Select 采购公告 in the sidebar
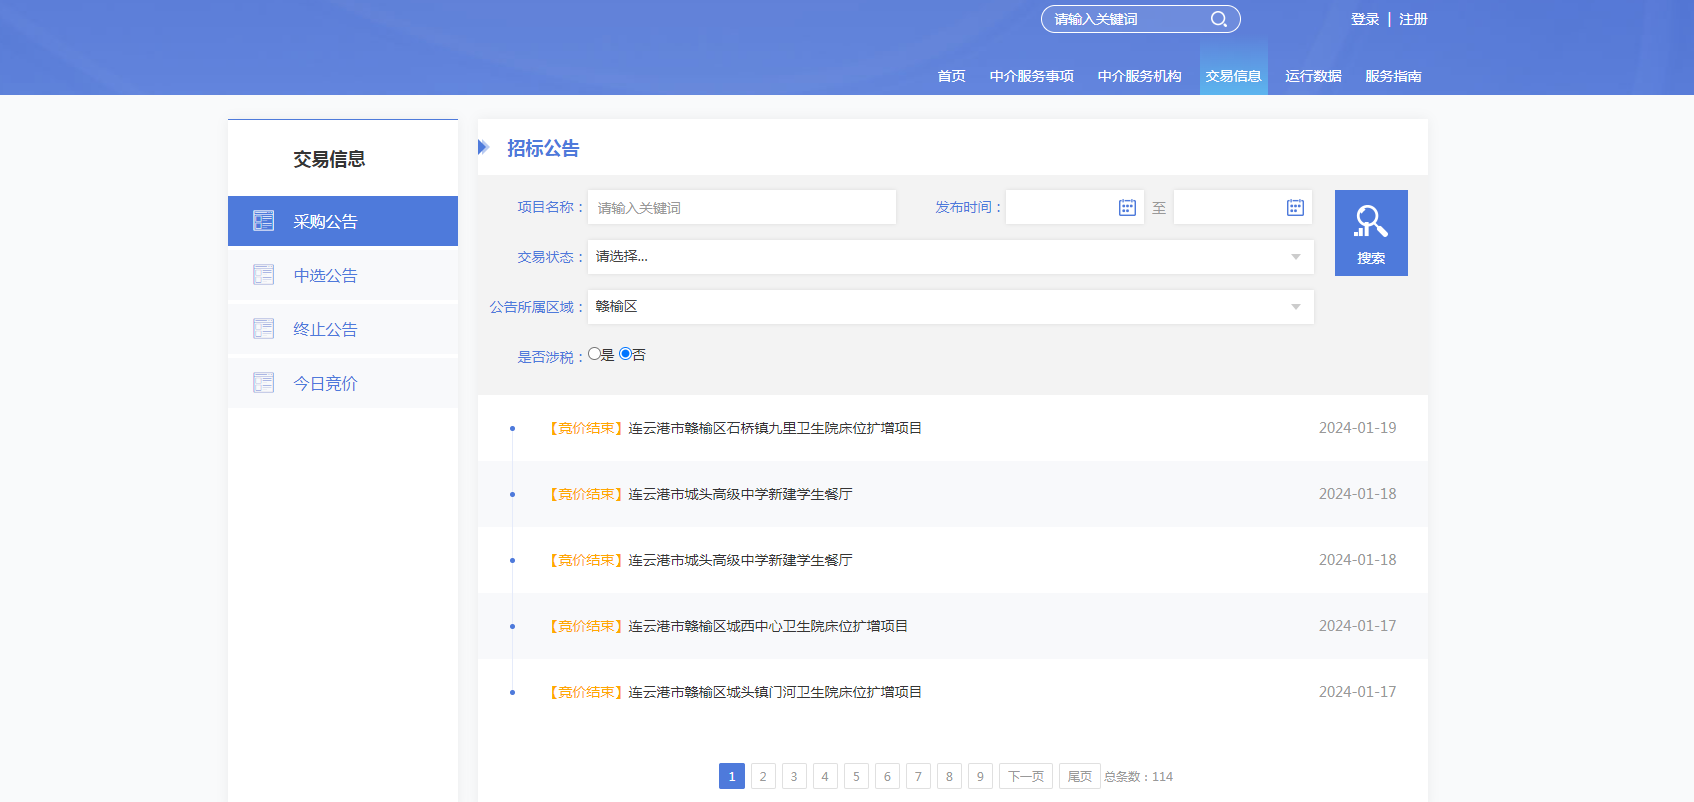 (x=343, y=221)
